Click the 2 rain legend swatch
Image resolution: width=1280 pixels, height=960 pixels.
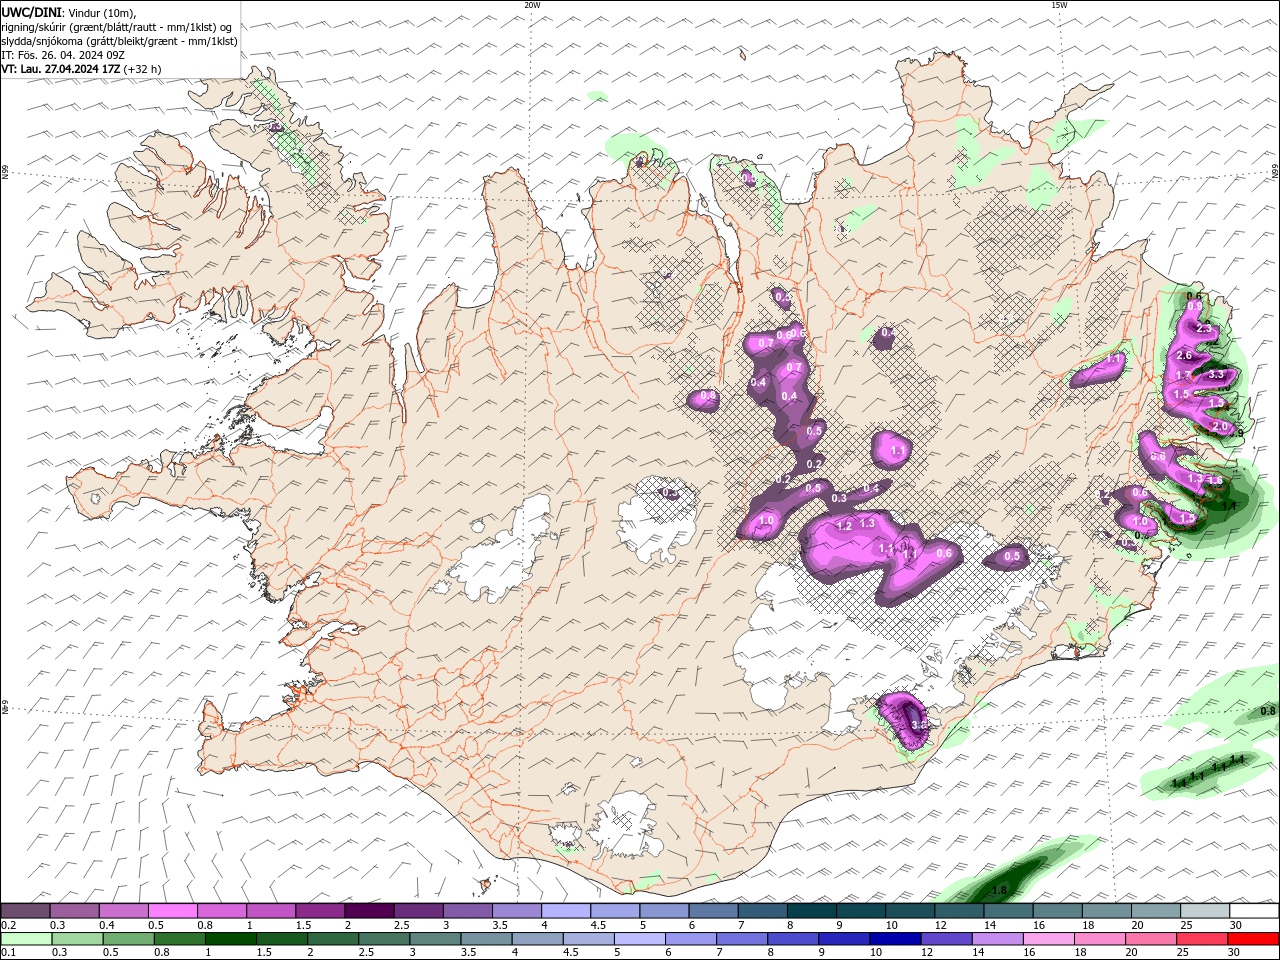click(x=332, y=939)
